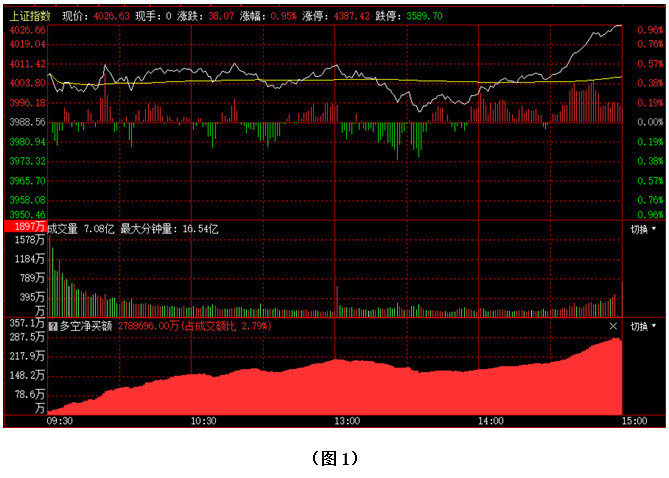Open the 切换 dropdown in volume panel
Image resolution: width=669 pixels, height=478 pixels.
pyautogui.click(x=643, y=229)
